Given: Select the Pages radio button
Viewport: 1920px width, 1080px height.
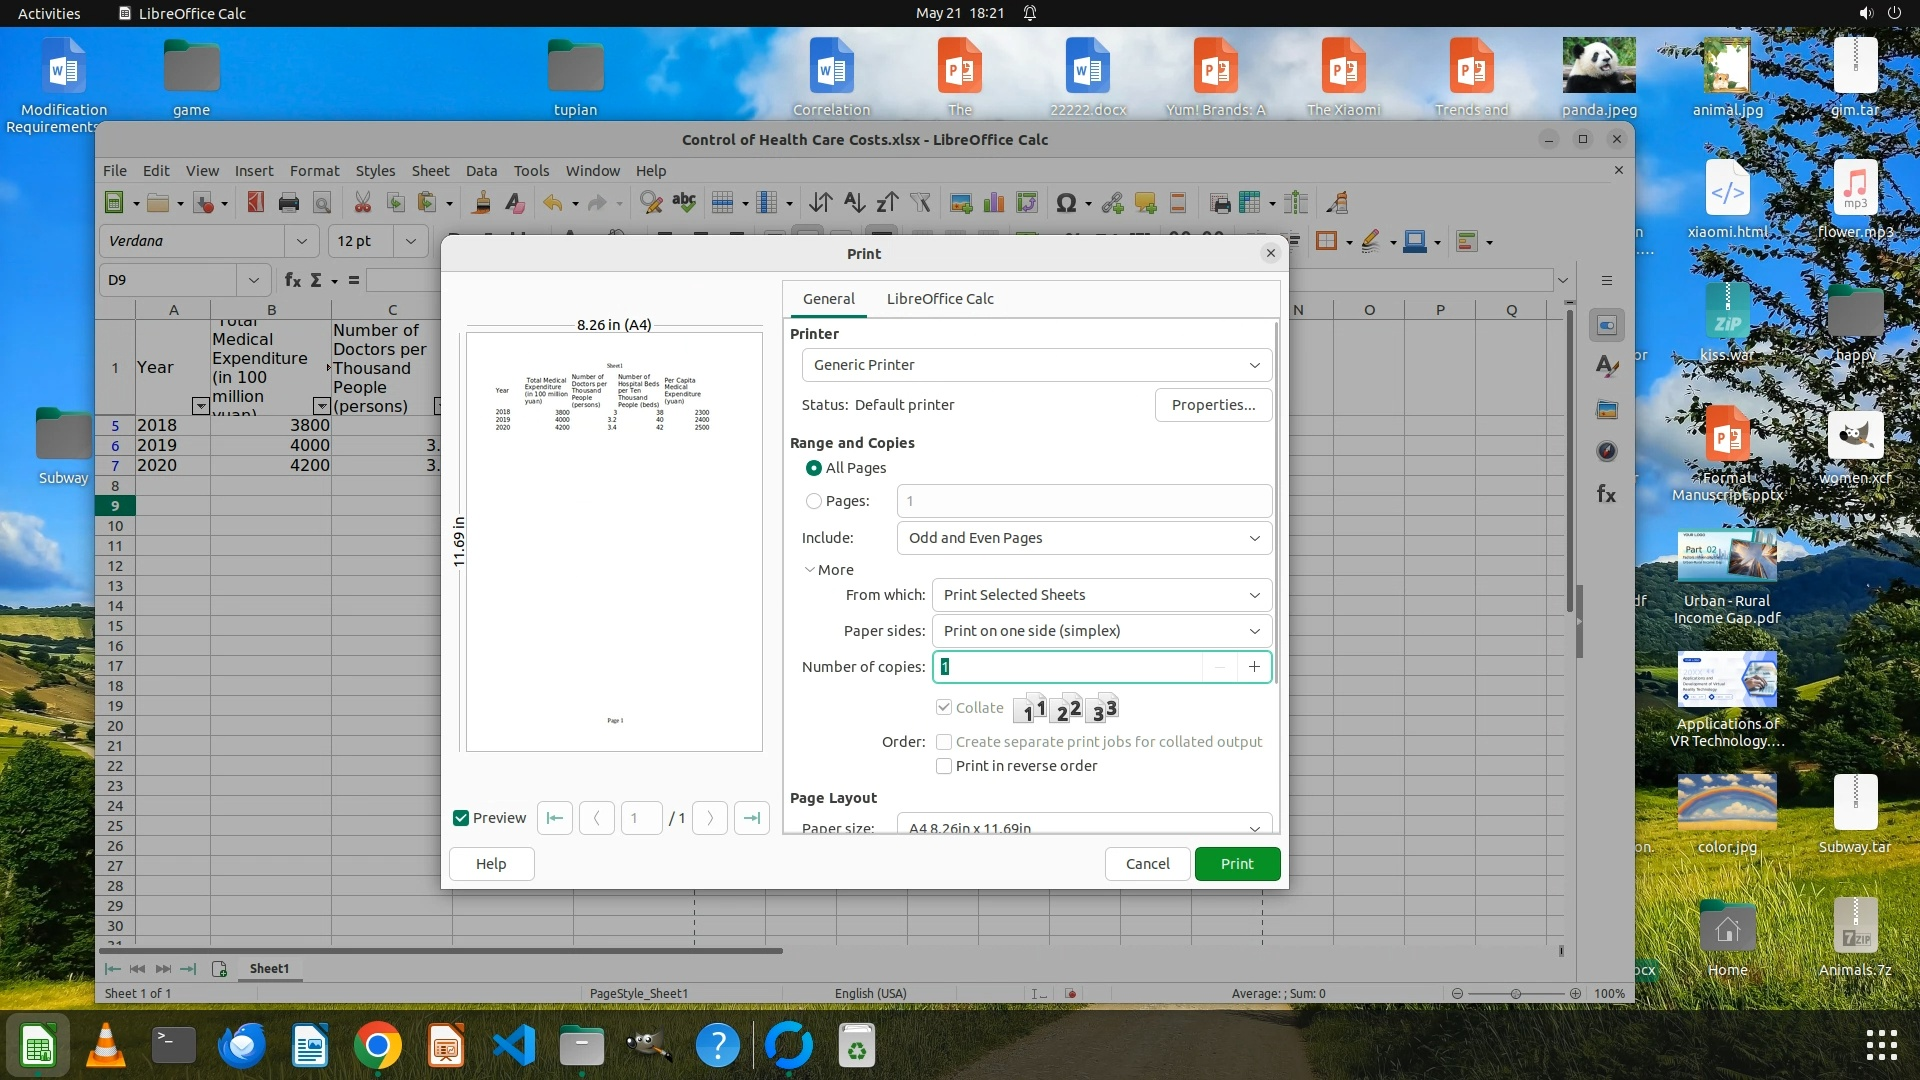Looking at the screenshot, I should 814,501.
